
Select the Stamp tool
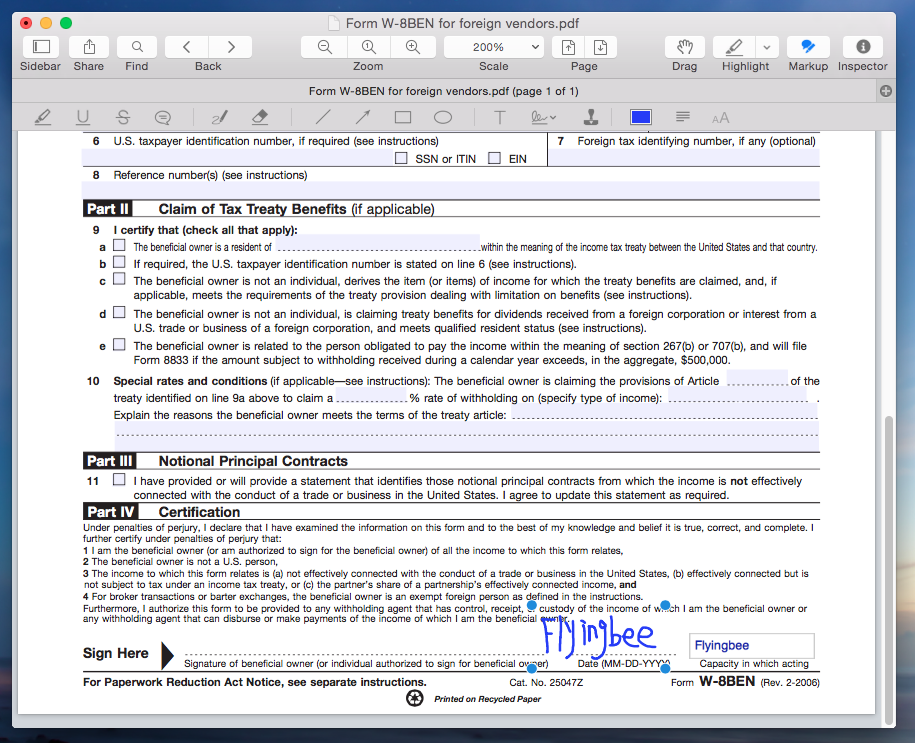pyautogui.click(x=591, y=117)
